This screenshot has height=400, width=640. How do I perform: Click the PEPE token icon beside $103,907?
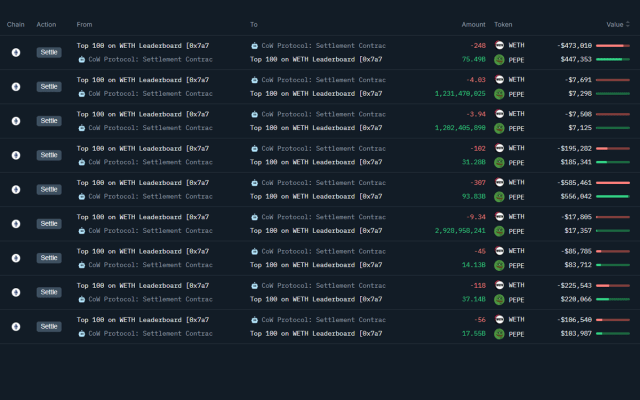click(499, 334)
